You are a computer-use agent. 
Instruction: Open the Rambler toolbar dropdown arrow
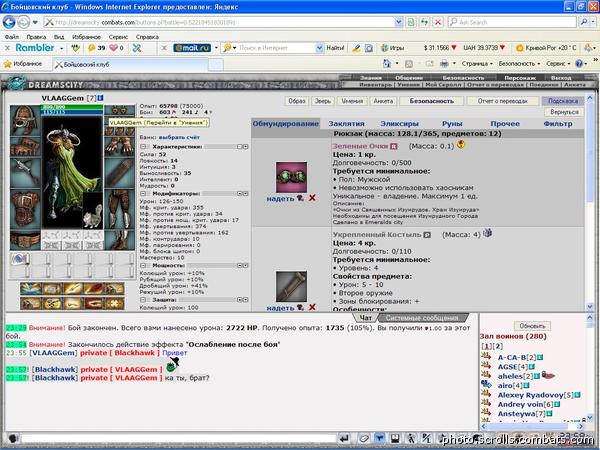[61, 48]
